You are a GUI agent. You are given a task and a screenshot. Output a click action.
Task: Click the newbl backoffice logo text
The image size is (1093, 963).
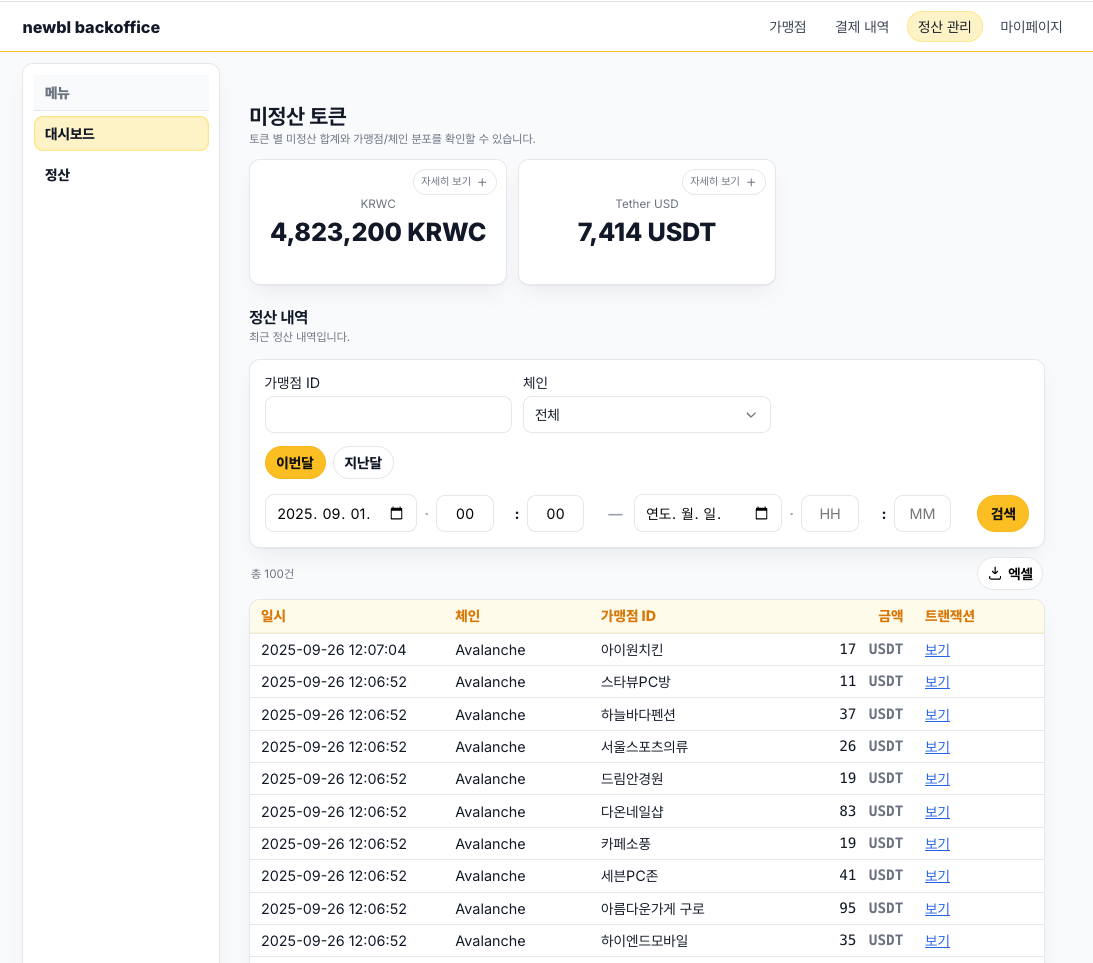(x=91, y=27)
